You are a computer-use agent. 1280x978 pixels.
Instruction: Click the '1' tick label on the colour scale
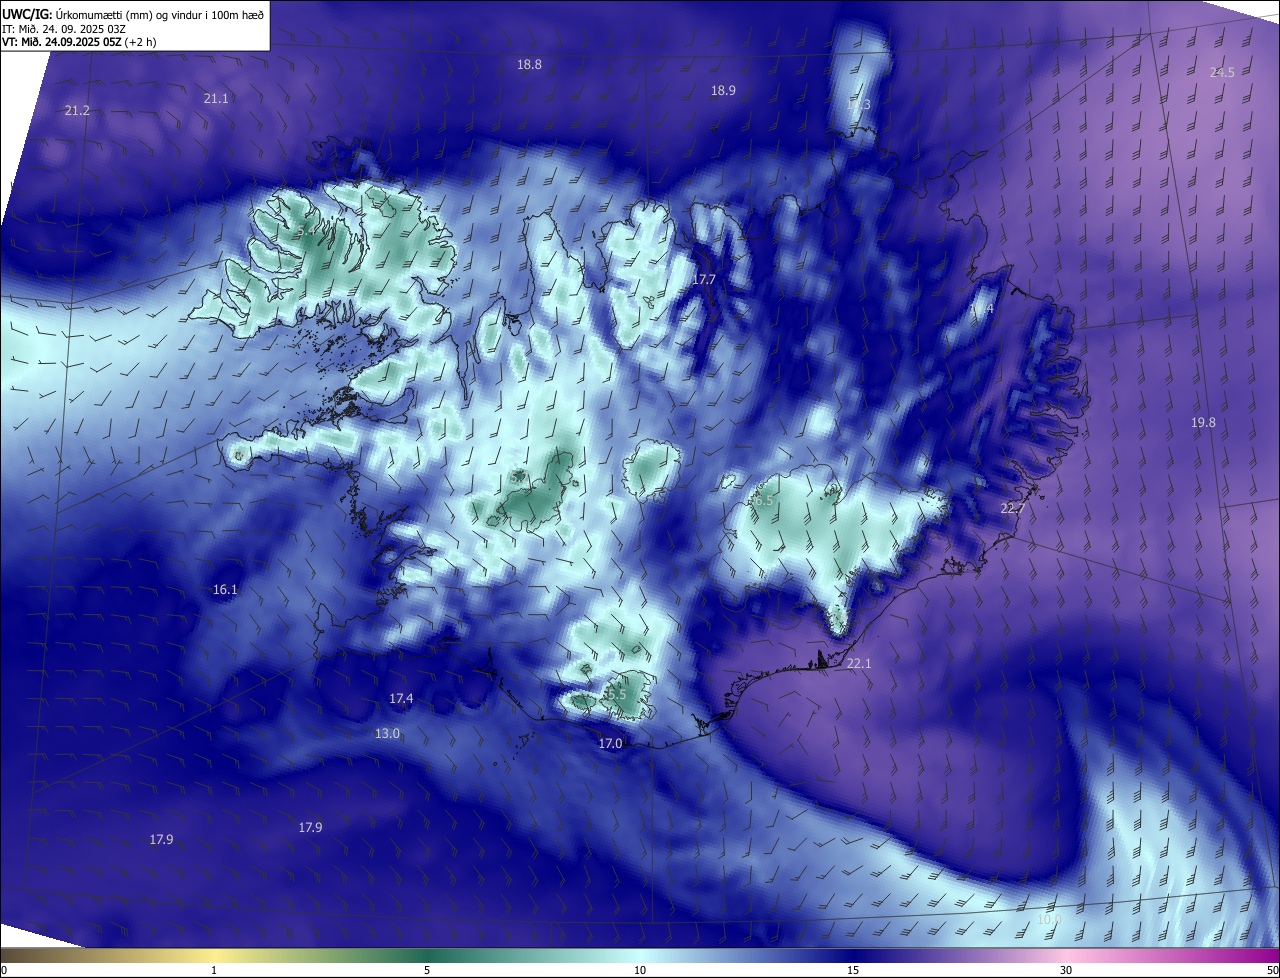[214, 970]
